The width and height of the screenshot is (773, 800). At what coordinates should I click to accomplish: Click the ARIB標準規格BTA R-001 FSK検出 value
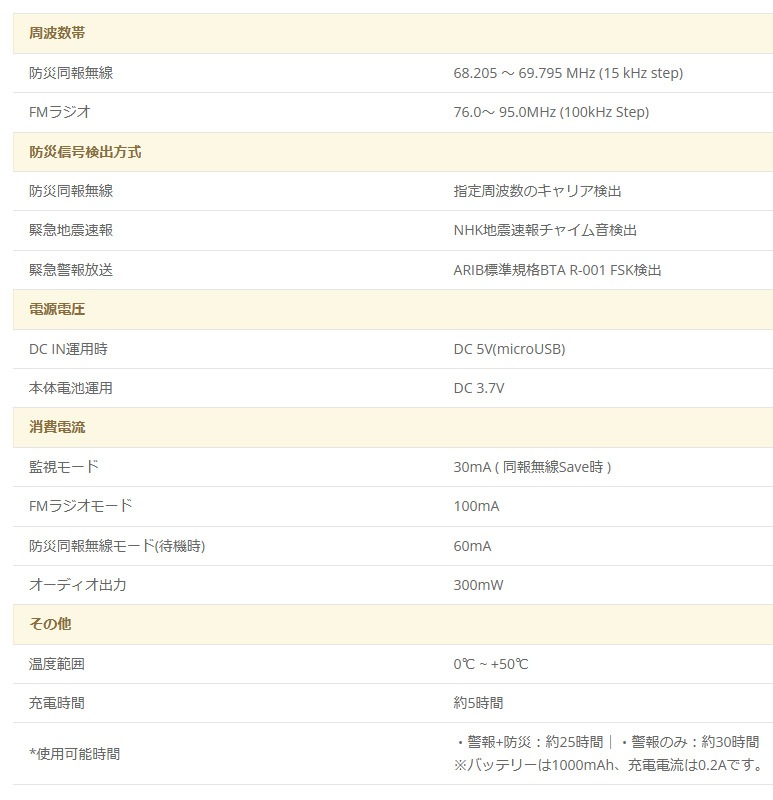(557, 270)
